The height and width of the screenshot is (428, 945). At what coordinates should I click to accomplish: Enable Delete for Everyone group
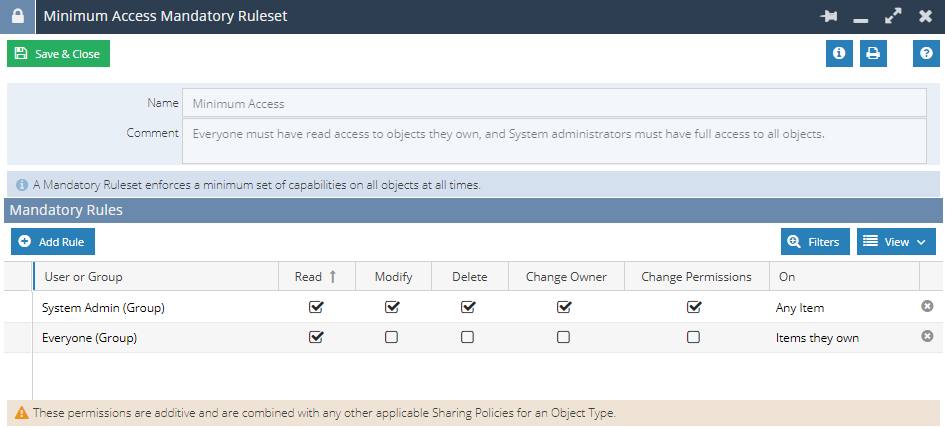[x=467, y=337]
